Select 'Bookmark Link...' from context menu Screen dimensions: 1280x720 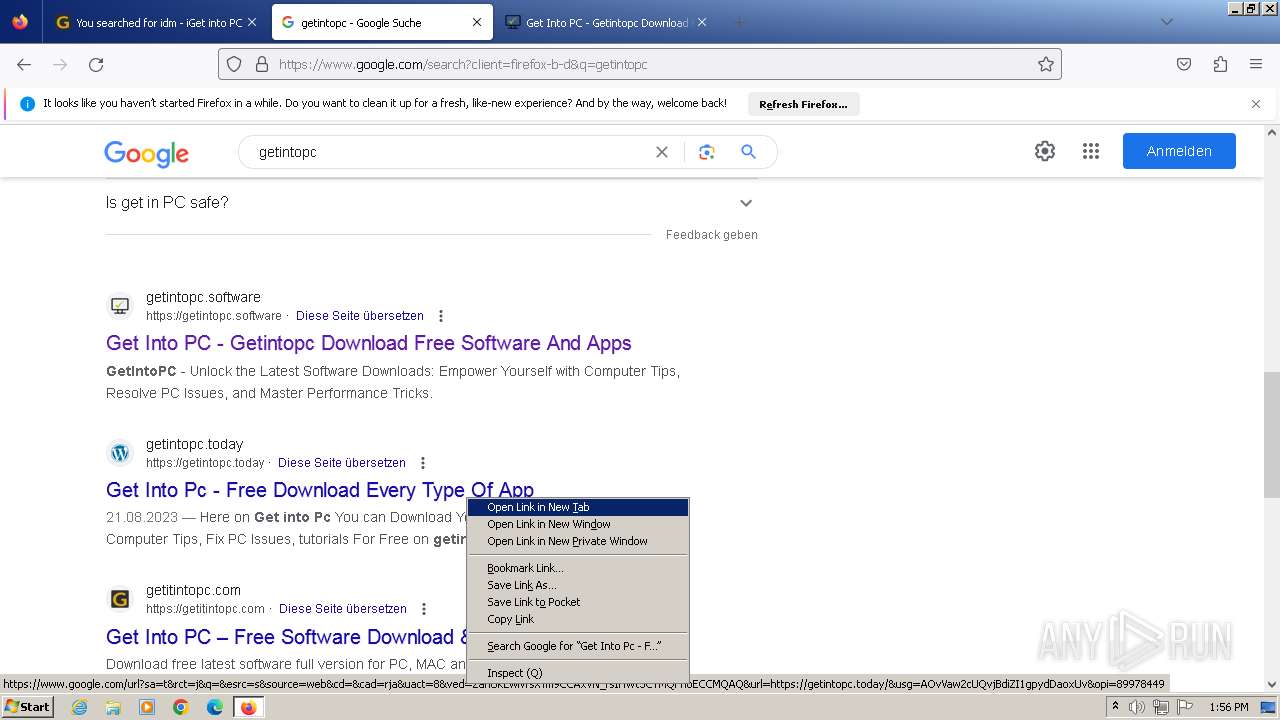(578, 568)
